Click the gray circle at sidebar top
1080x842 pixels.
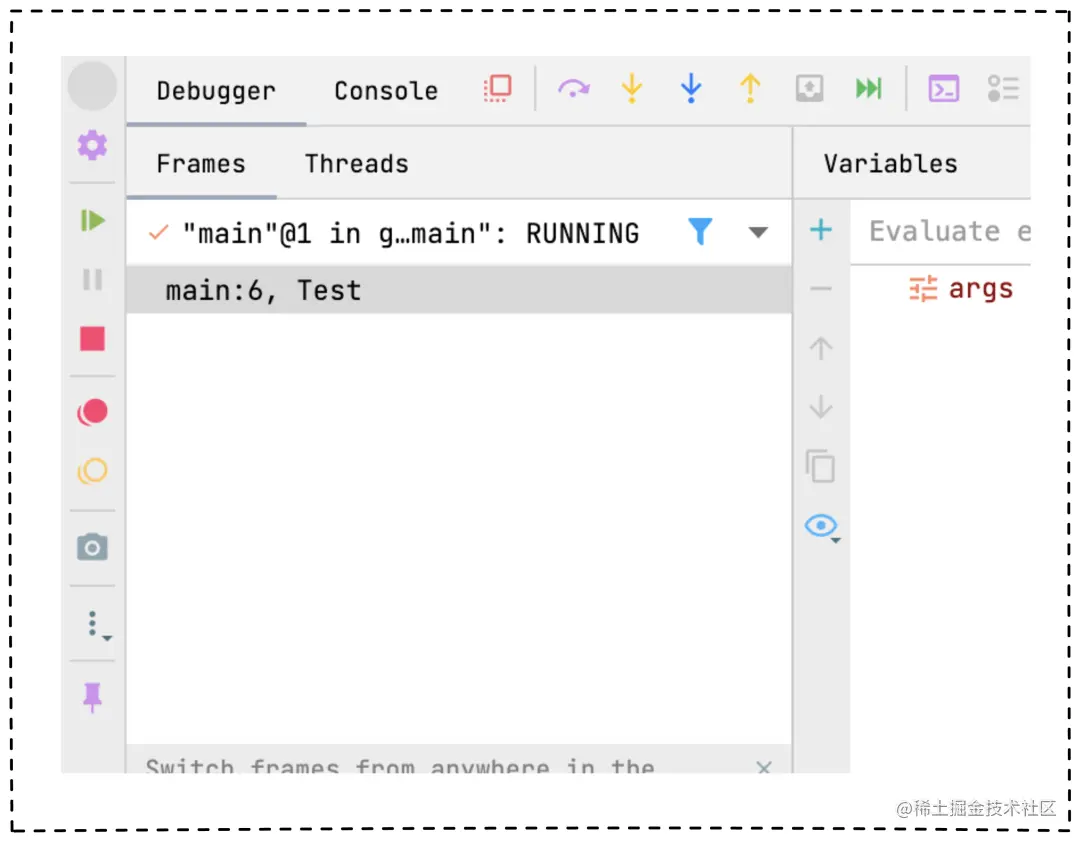[x=92, y=86]
